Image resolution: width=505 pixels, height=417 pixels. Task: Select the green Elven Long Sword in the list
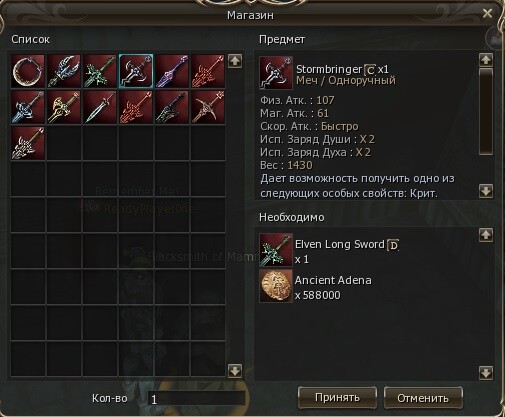(x=100, y=71)
